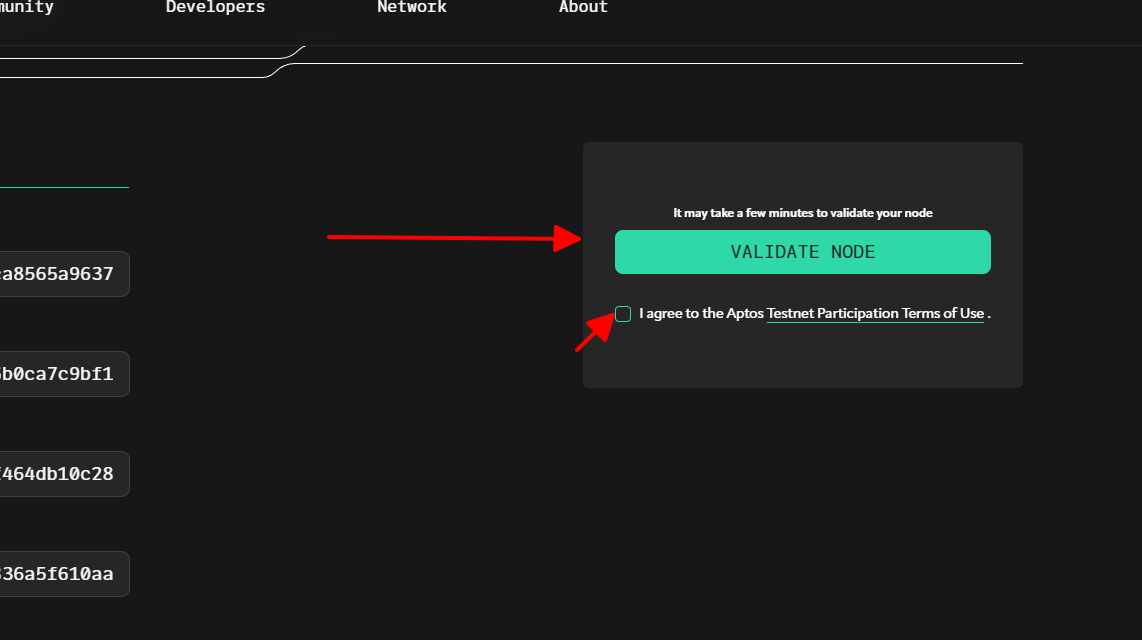Click the short red arrow near the checkbox

tap(596, 333)
